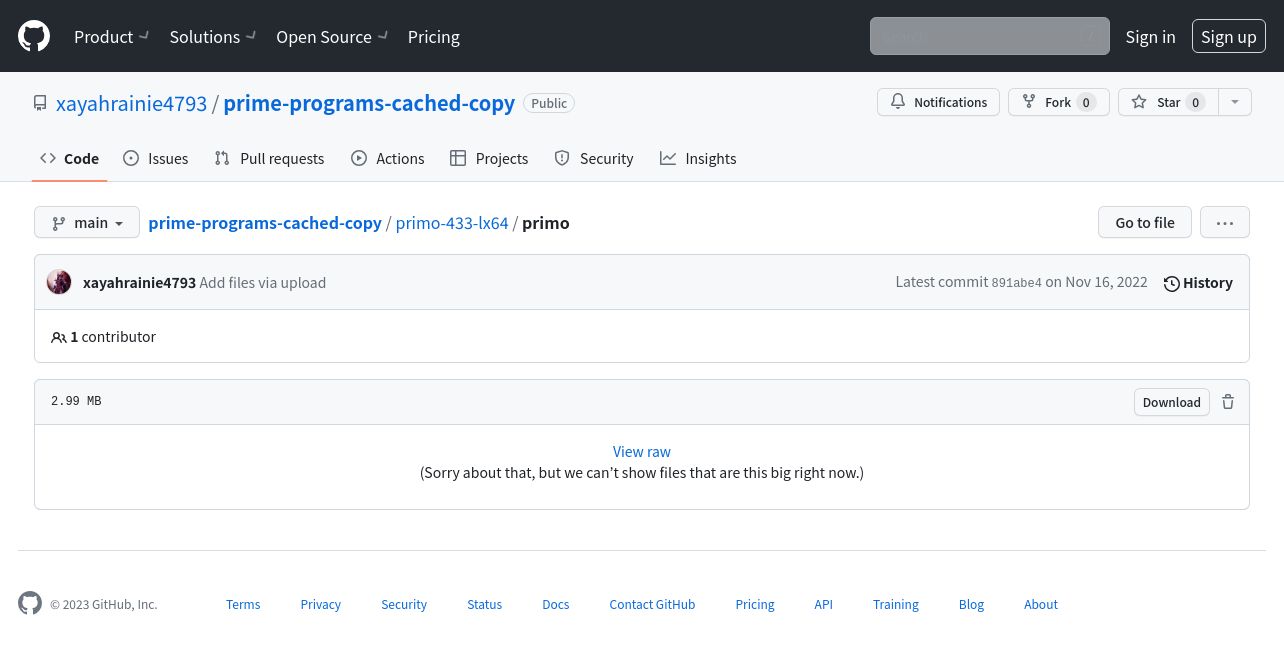Open the Solutions dropdown menu
Image resolution: width=1284 pixels, height=664 pixels.
click(x=213, y=37)
